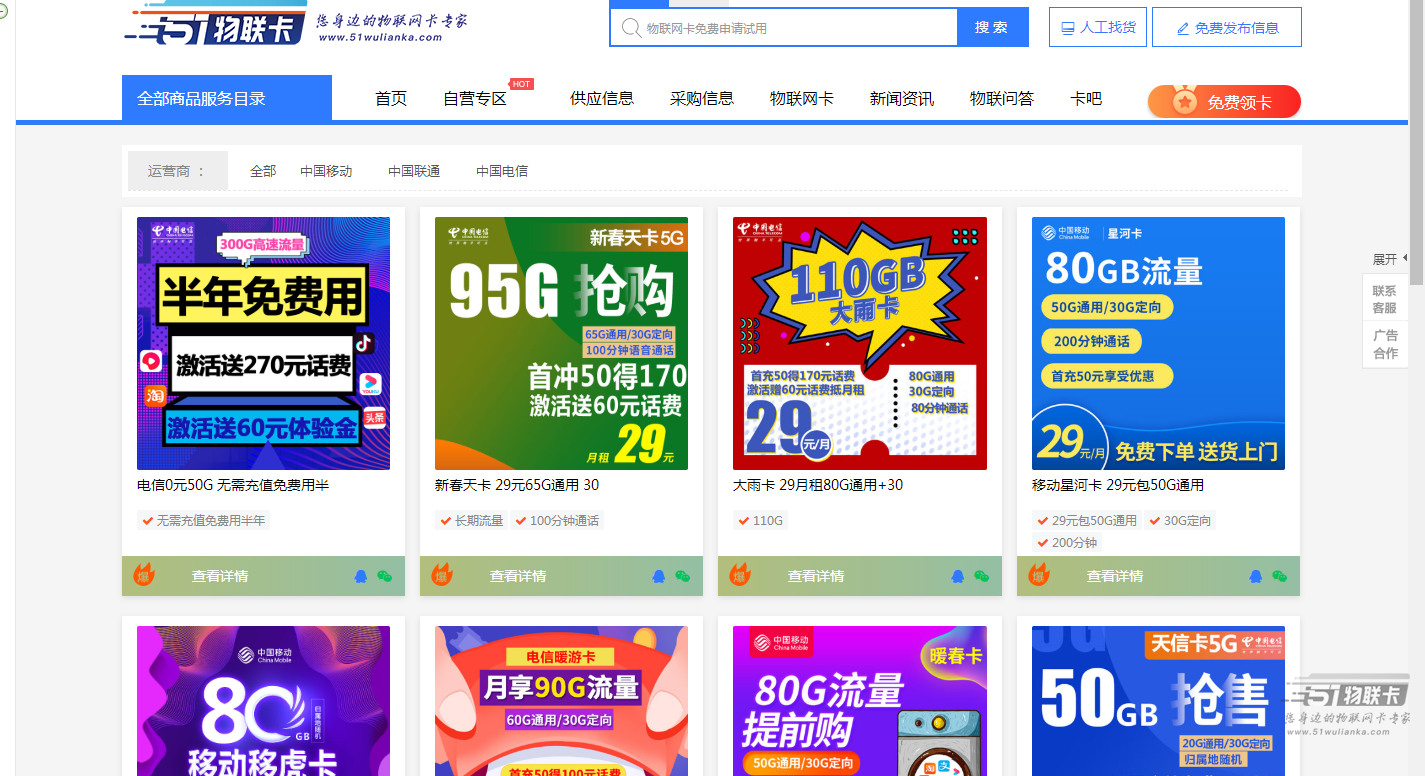Click the 免费发布信息 button
The image size is (1425, 776).
click(1227, 27)
